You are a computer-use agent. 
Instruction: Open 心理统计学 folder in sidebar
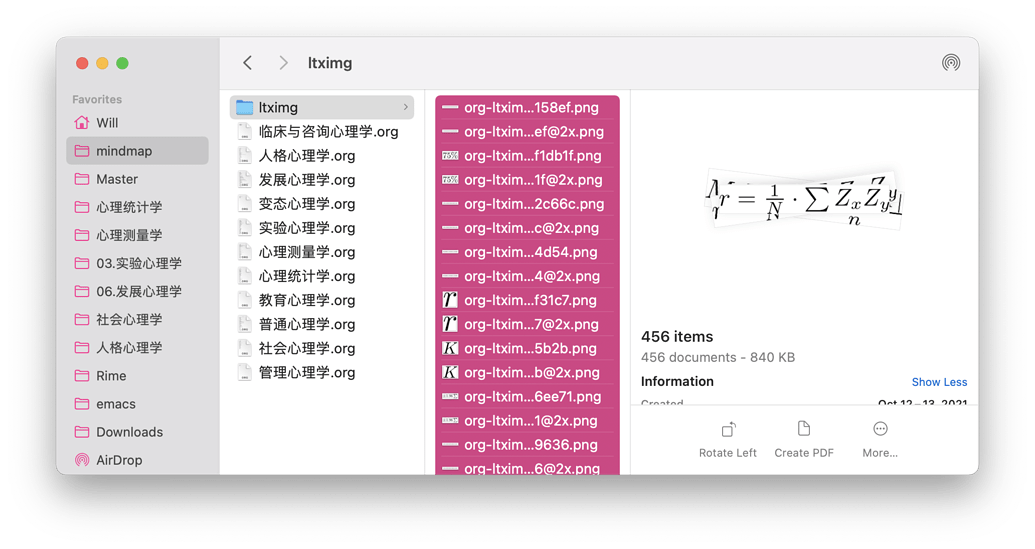point(137,207)
